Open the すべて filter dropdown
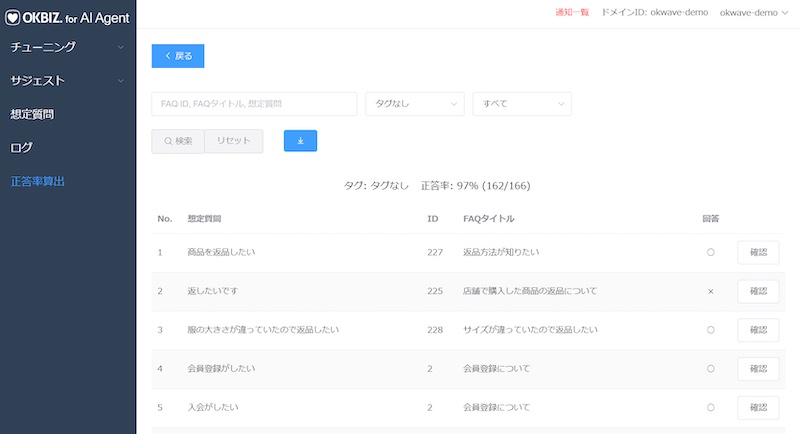The height and width of the screenshot is (434, 800). click(x=521, y=104)
